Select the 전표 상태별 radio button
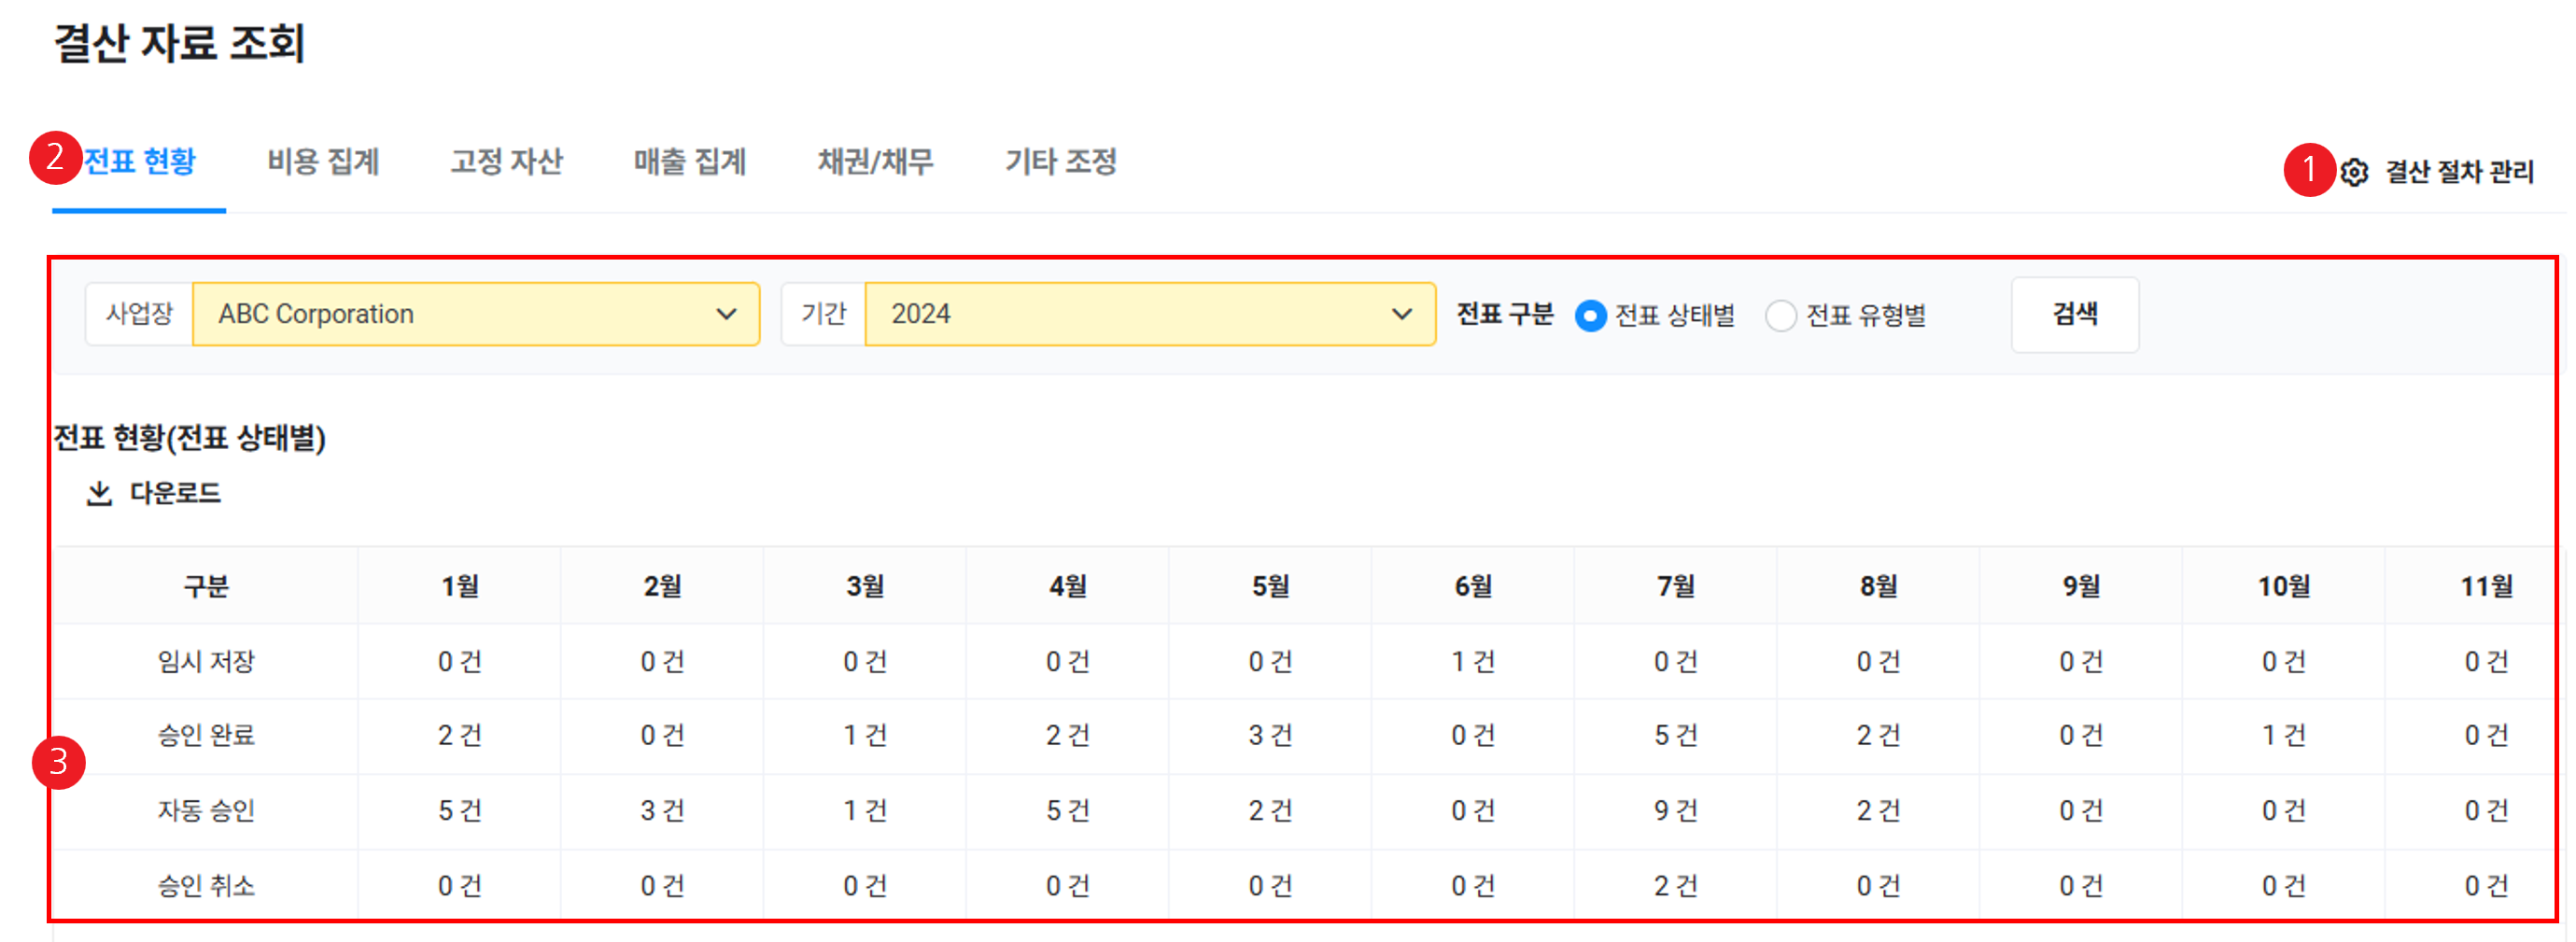This screenshot has width=2576, height=942. 1590,316
